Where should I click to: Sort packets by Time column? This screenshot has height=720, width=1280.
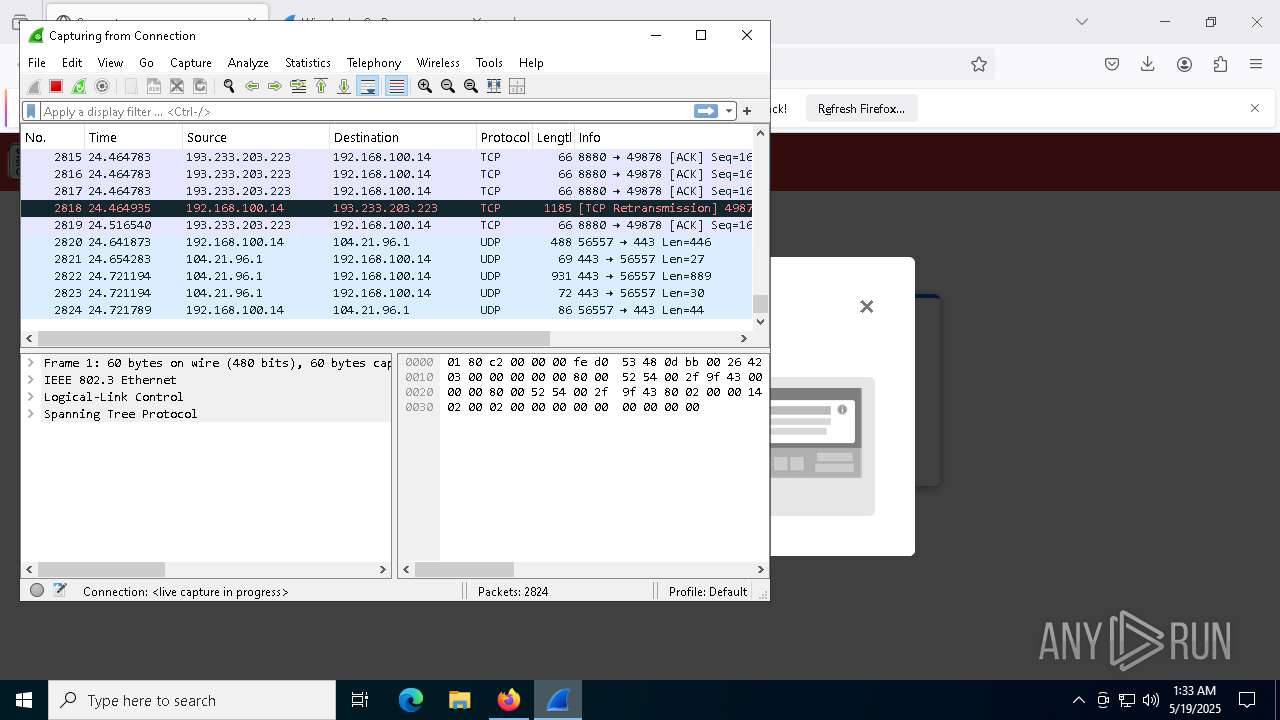pos(133,137)
